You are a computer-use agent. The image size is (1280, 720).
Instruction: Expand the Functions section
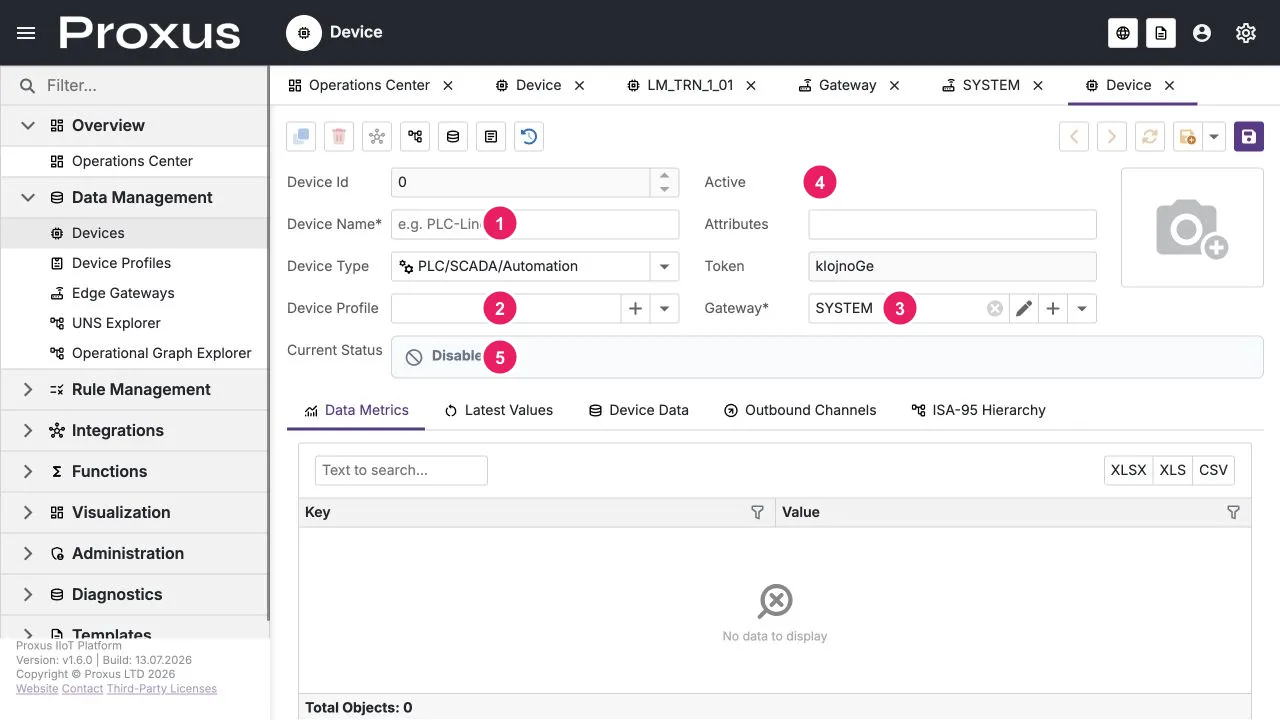tap(28, 472)
